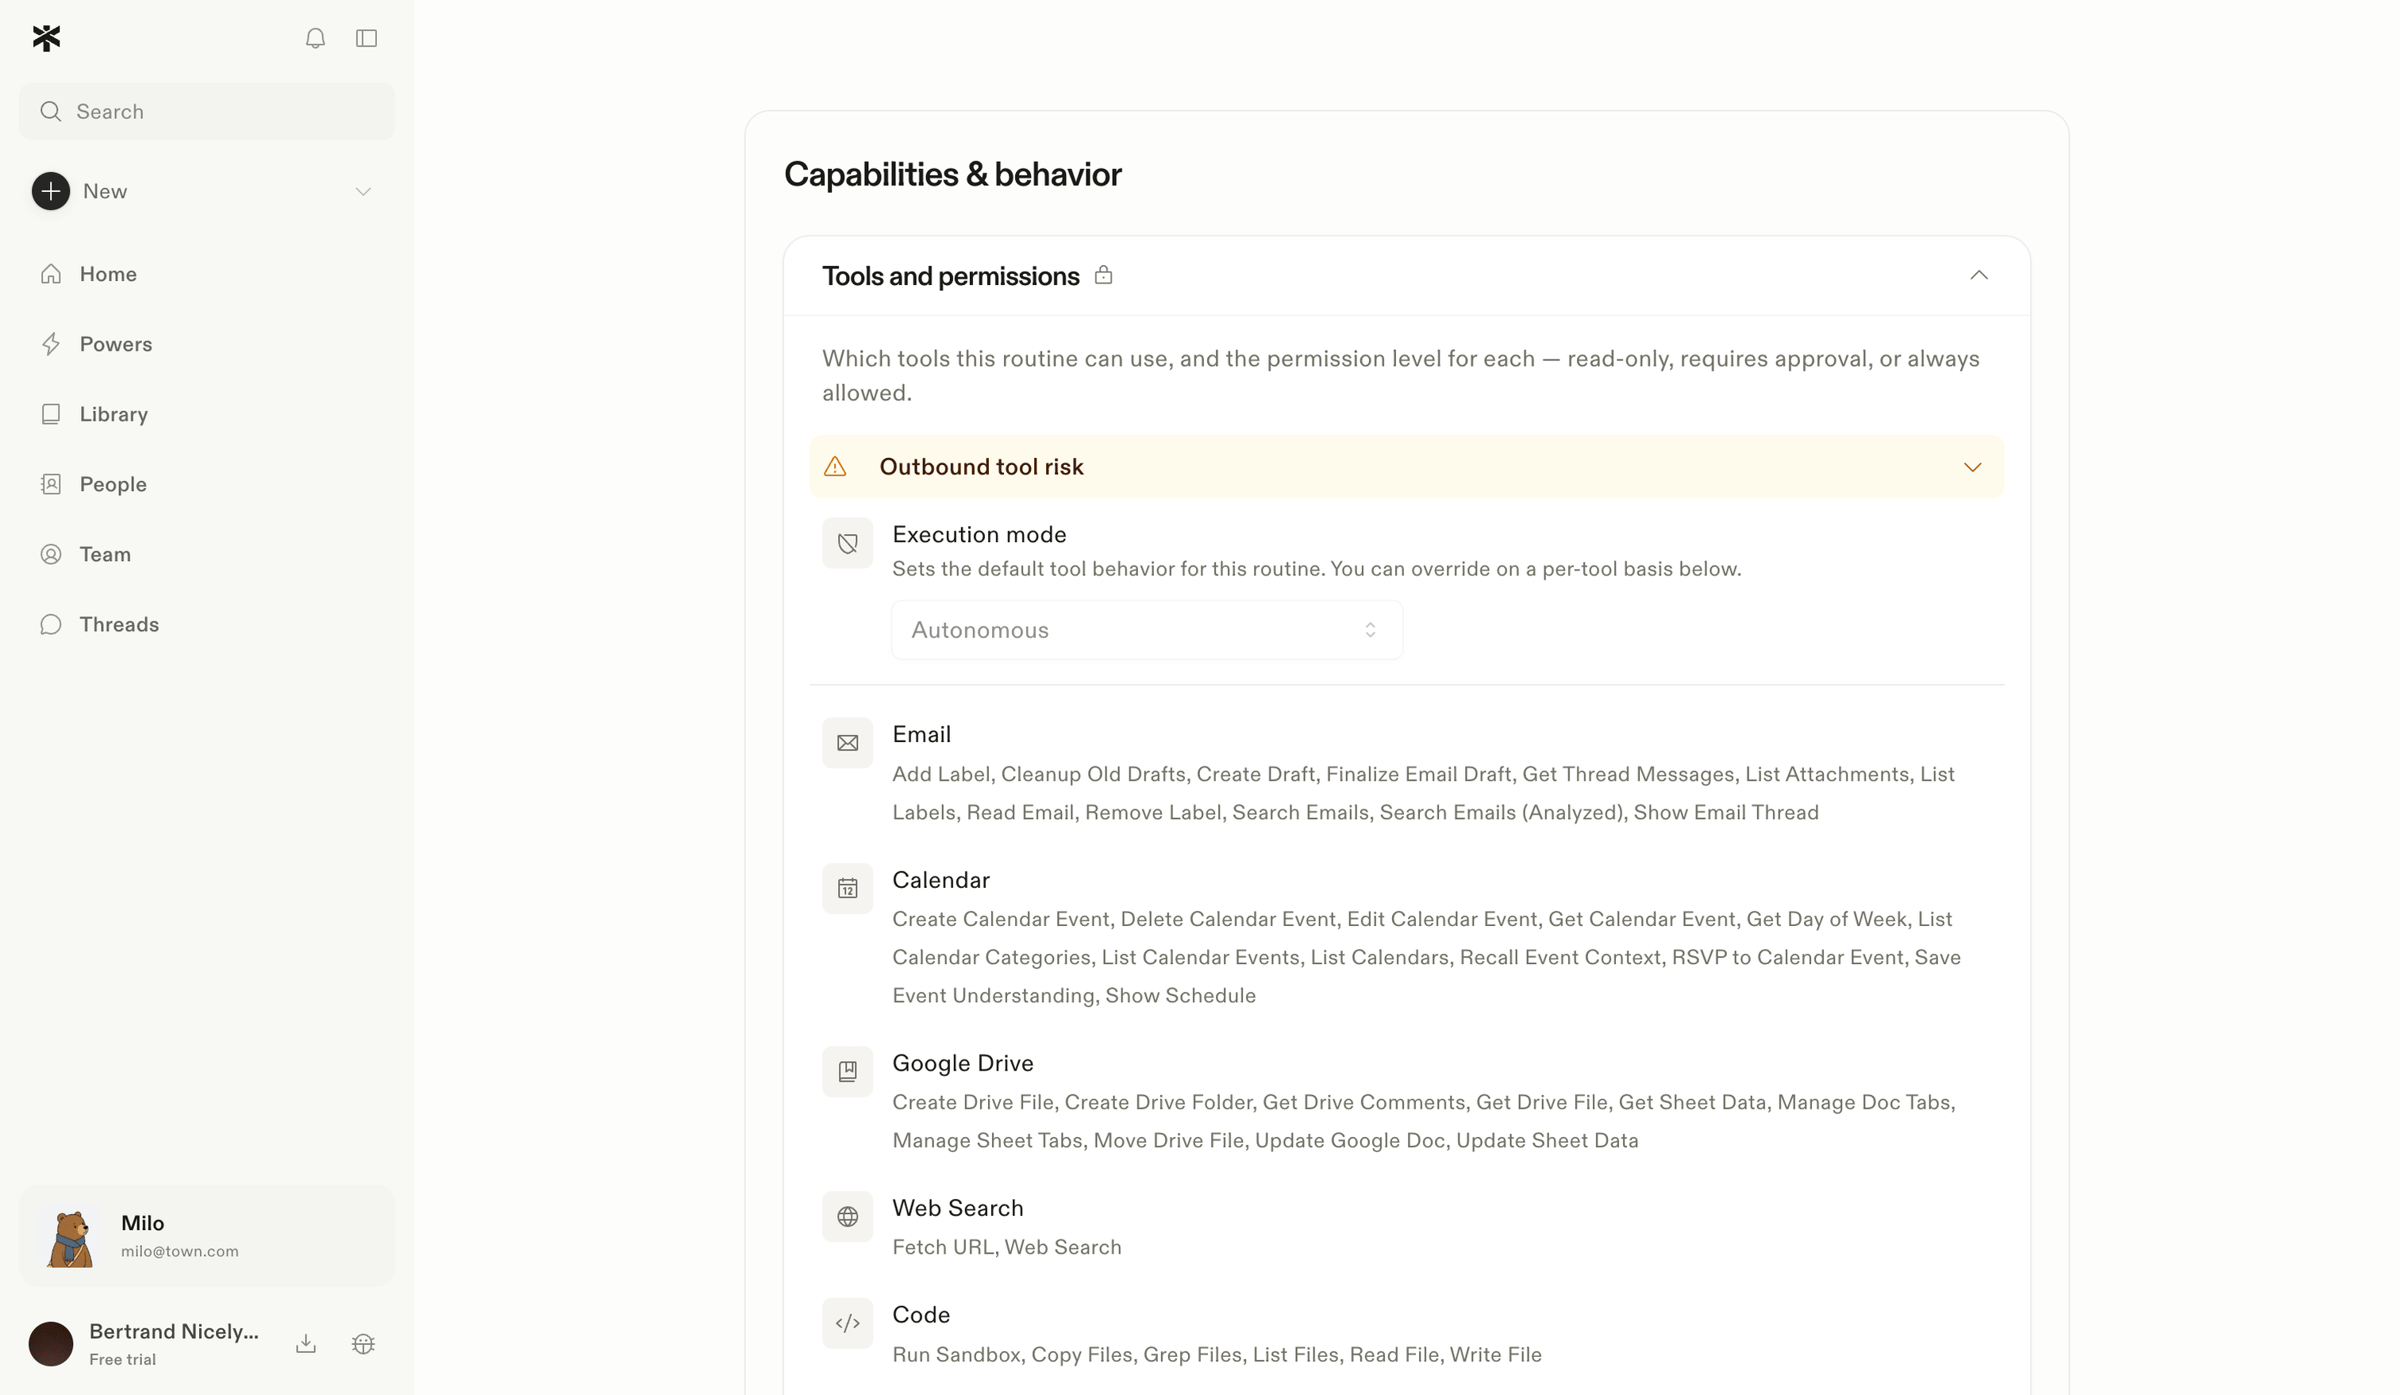The image size is (2400, 1395).
Task: Click the Capabilities & behavior heading
Action: pos(952,174)
